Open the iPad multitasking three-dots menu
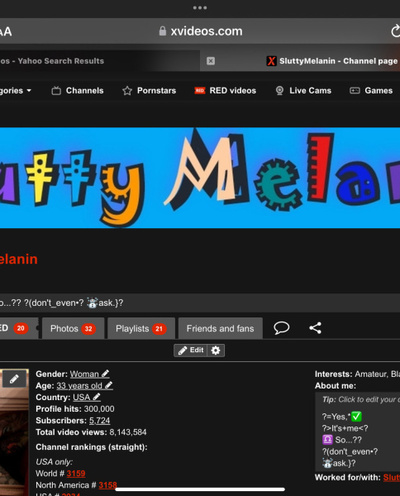The width and height of the screenshot is (400, 496). click(x=200, y=8)
